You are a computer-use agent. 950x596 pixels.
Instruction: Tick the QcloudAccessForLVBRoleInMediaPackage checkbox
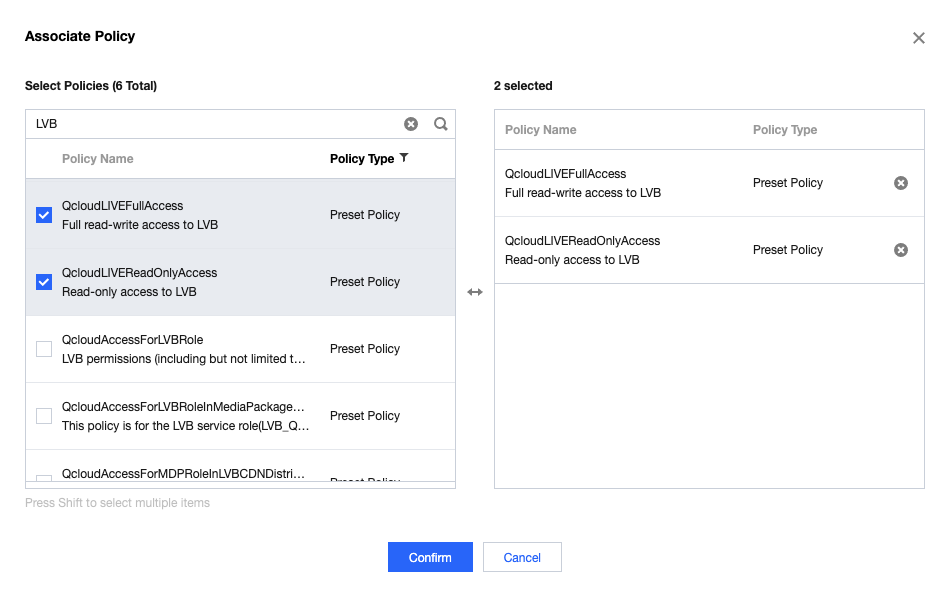pos(44,416)
